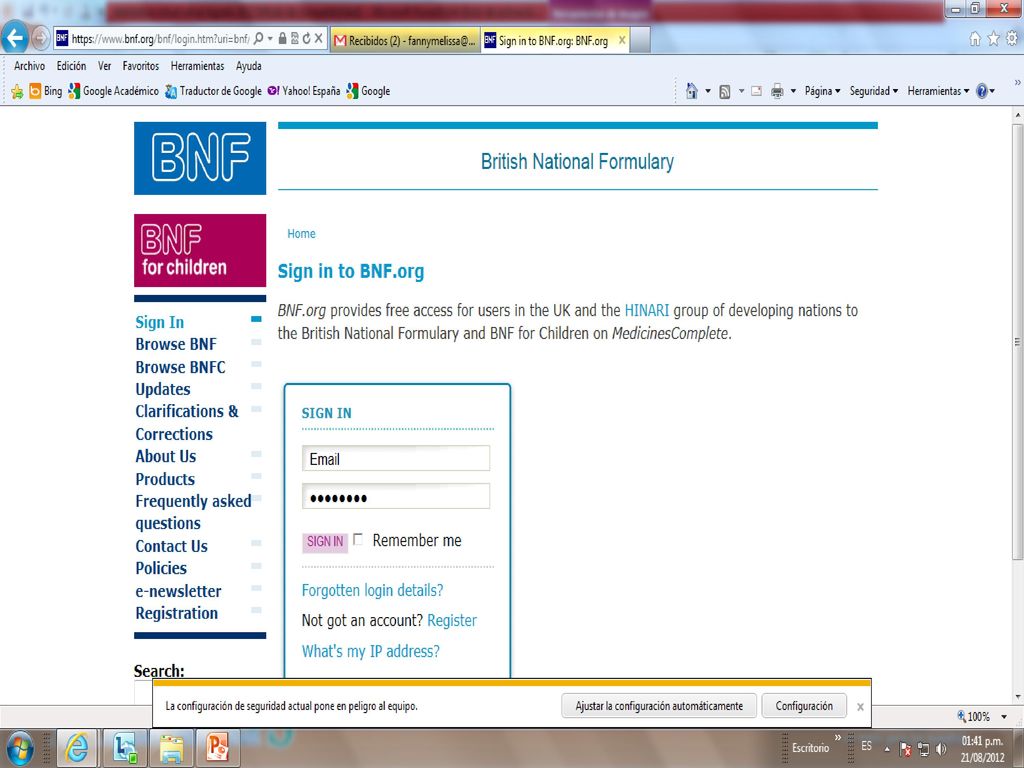Screen dimensions: 1024x768
Task: Click the Register link
Action: pos(452,620)
